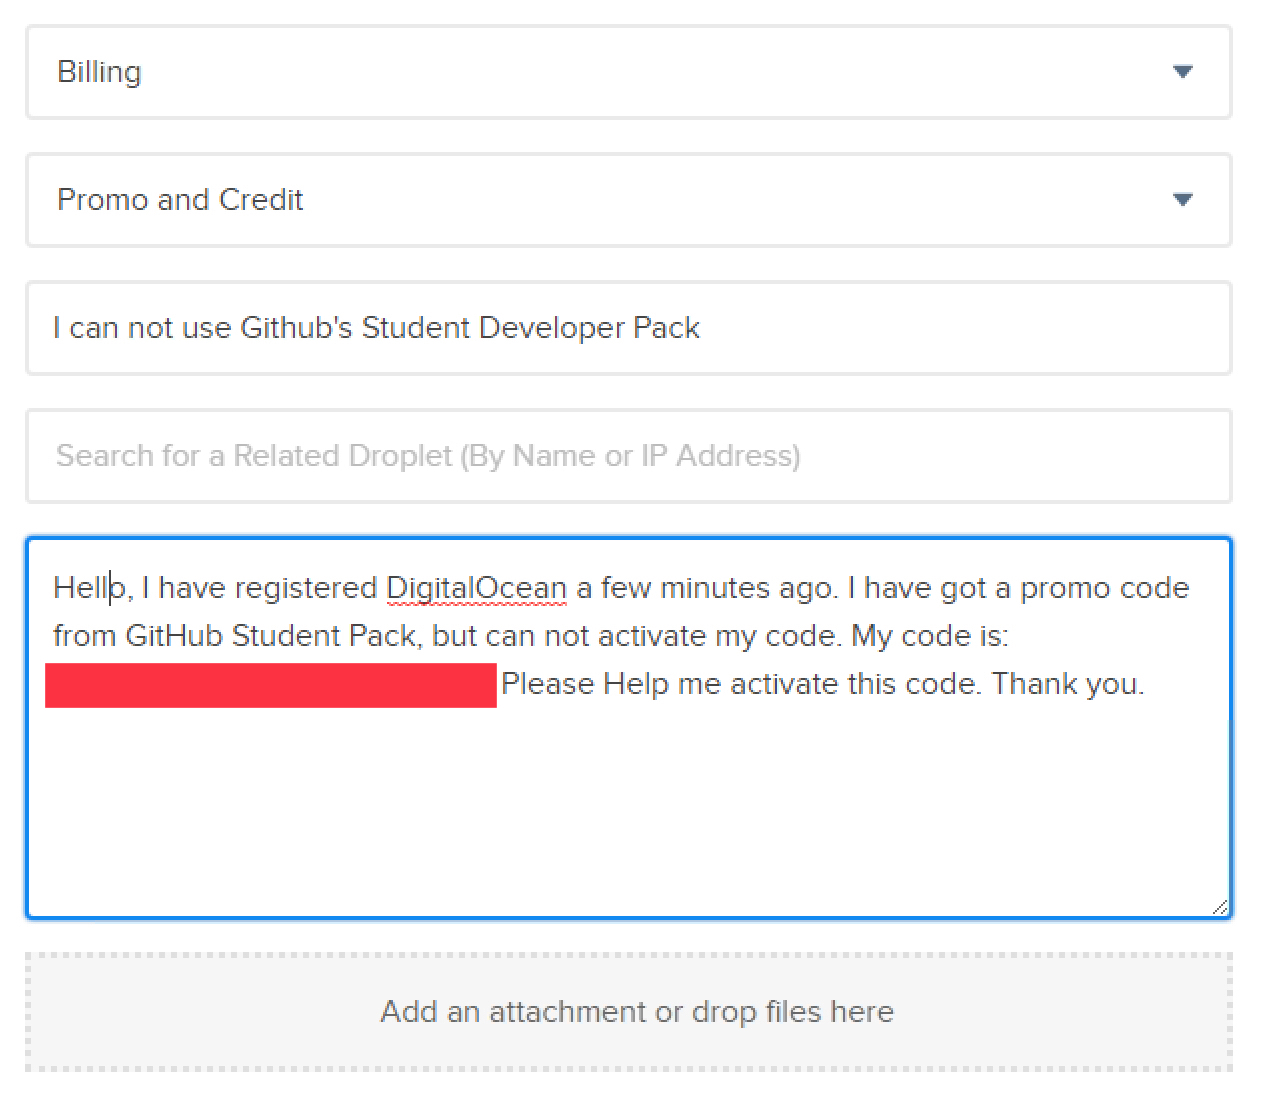Click the word 'Hello' in the message
1273x1107 pixels.
(x=88, y=588)
